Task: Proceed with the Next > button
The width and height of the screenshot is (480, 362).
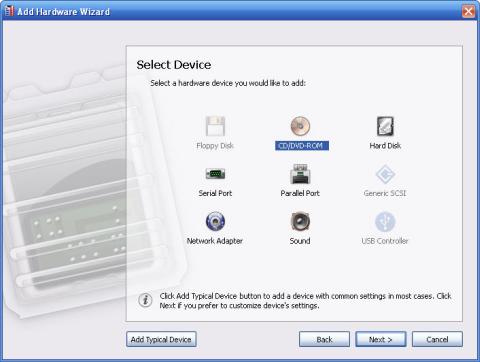Action: pos(381,339)
